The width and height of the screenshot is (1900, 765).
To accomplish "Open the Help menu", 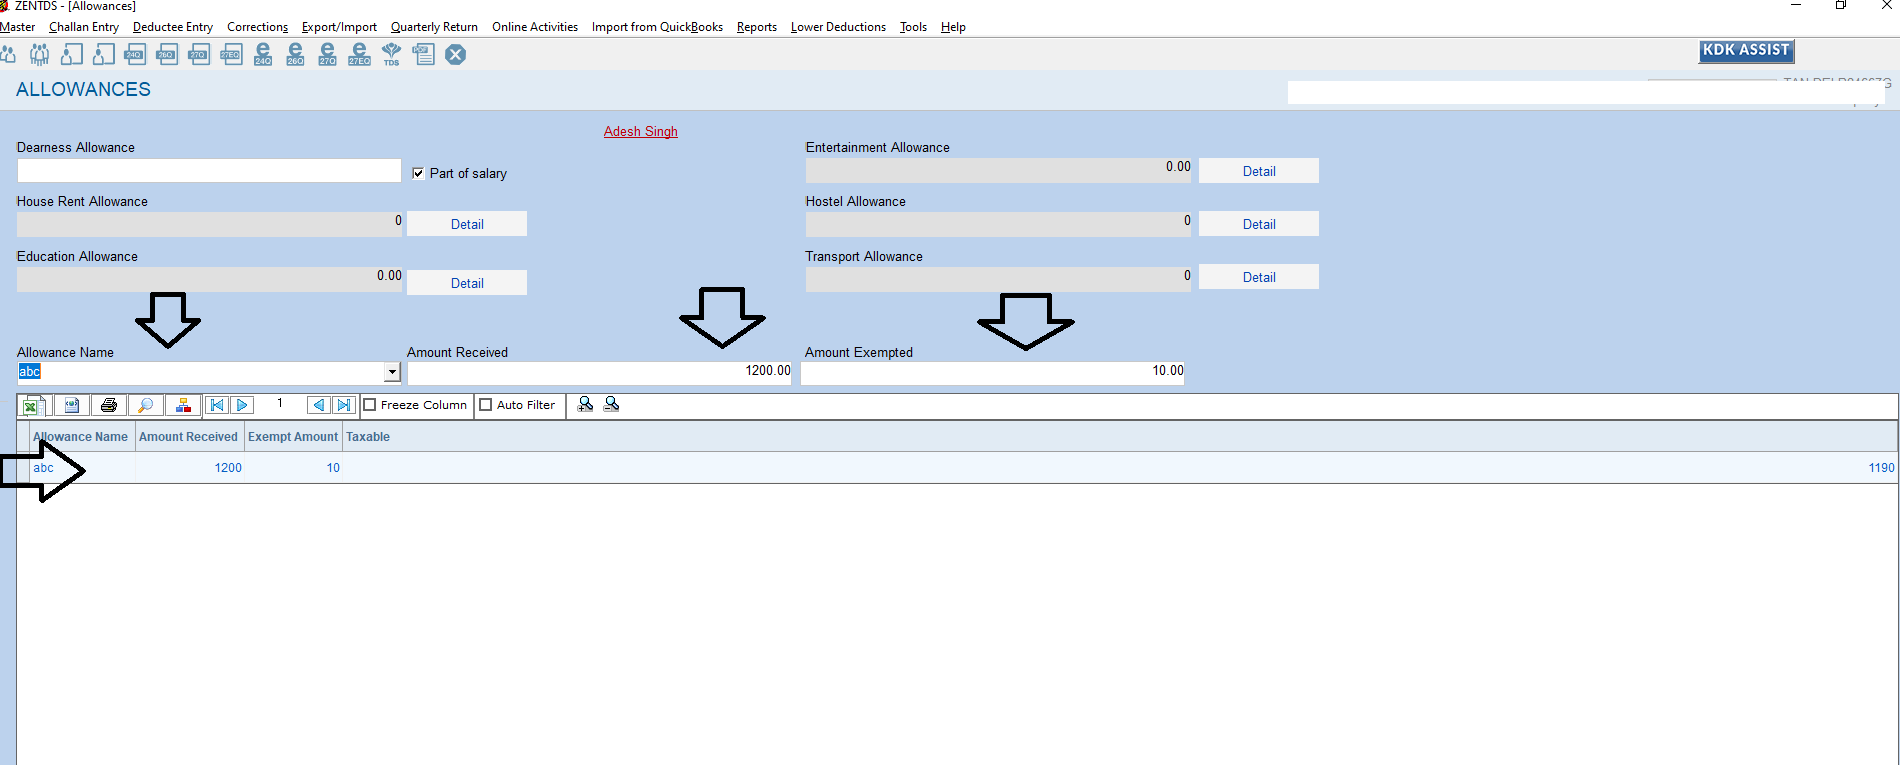I will pyautogui.click(x=953, y=27).
